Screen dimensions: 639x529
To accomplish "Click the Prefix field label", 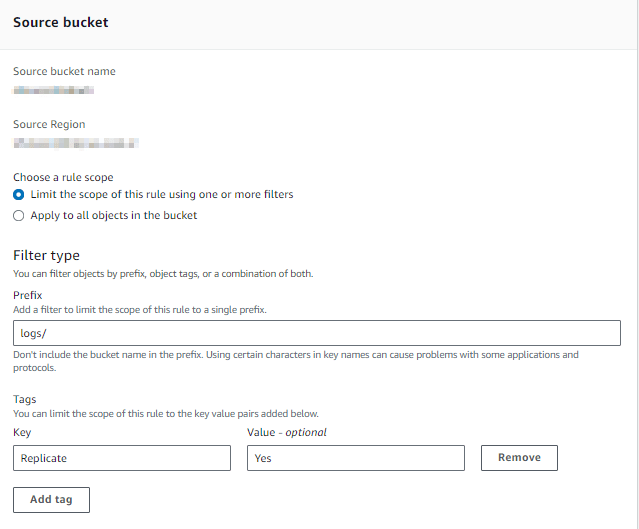I will click(x=28, y=295).
